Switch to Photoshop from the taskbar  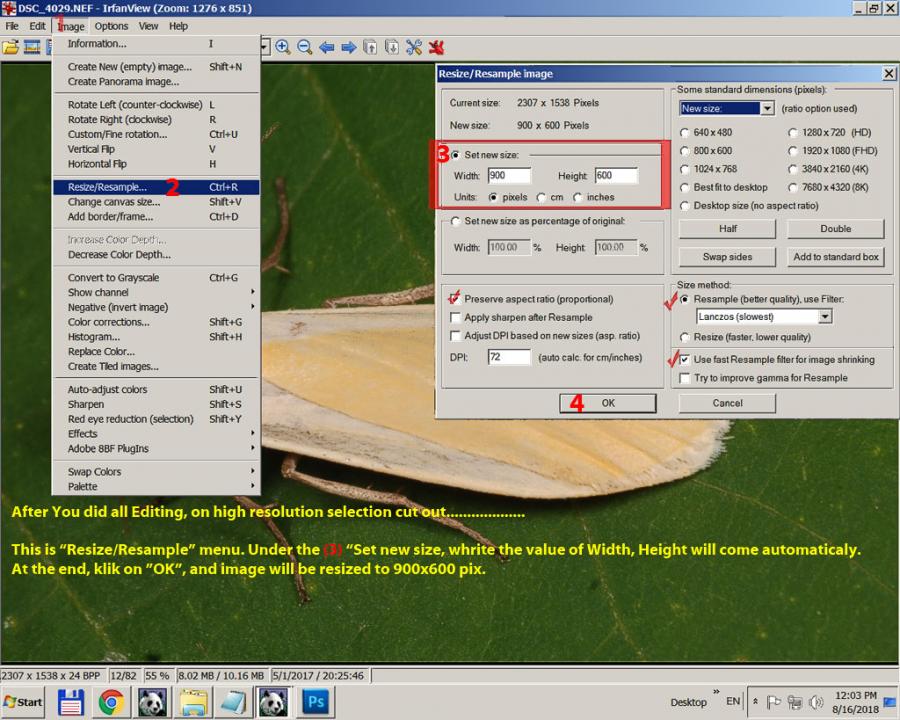click(316, 702)
